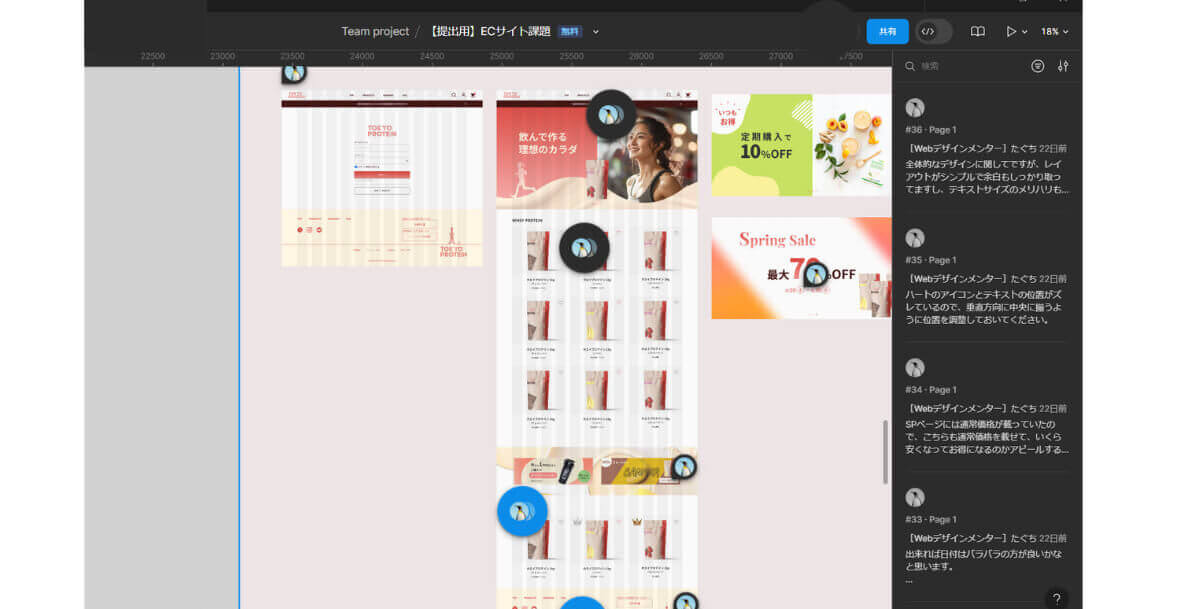Click the avatar of comment #35
This screenshot has width=1200, height=609.
tap(915, 238)
